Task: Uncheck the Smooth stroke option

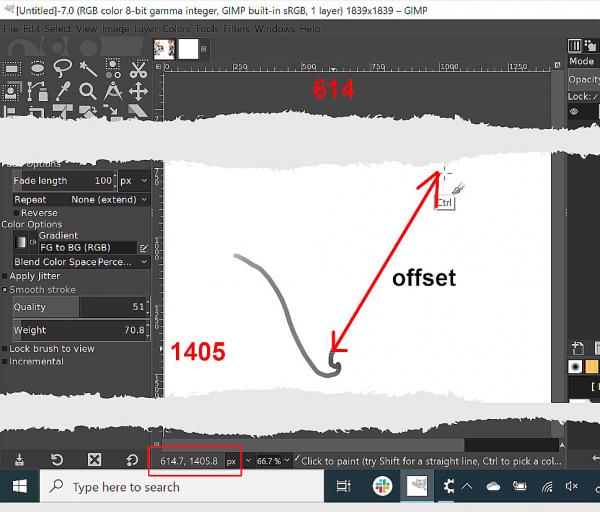Action: click(x=5, y=290)
